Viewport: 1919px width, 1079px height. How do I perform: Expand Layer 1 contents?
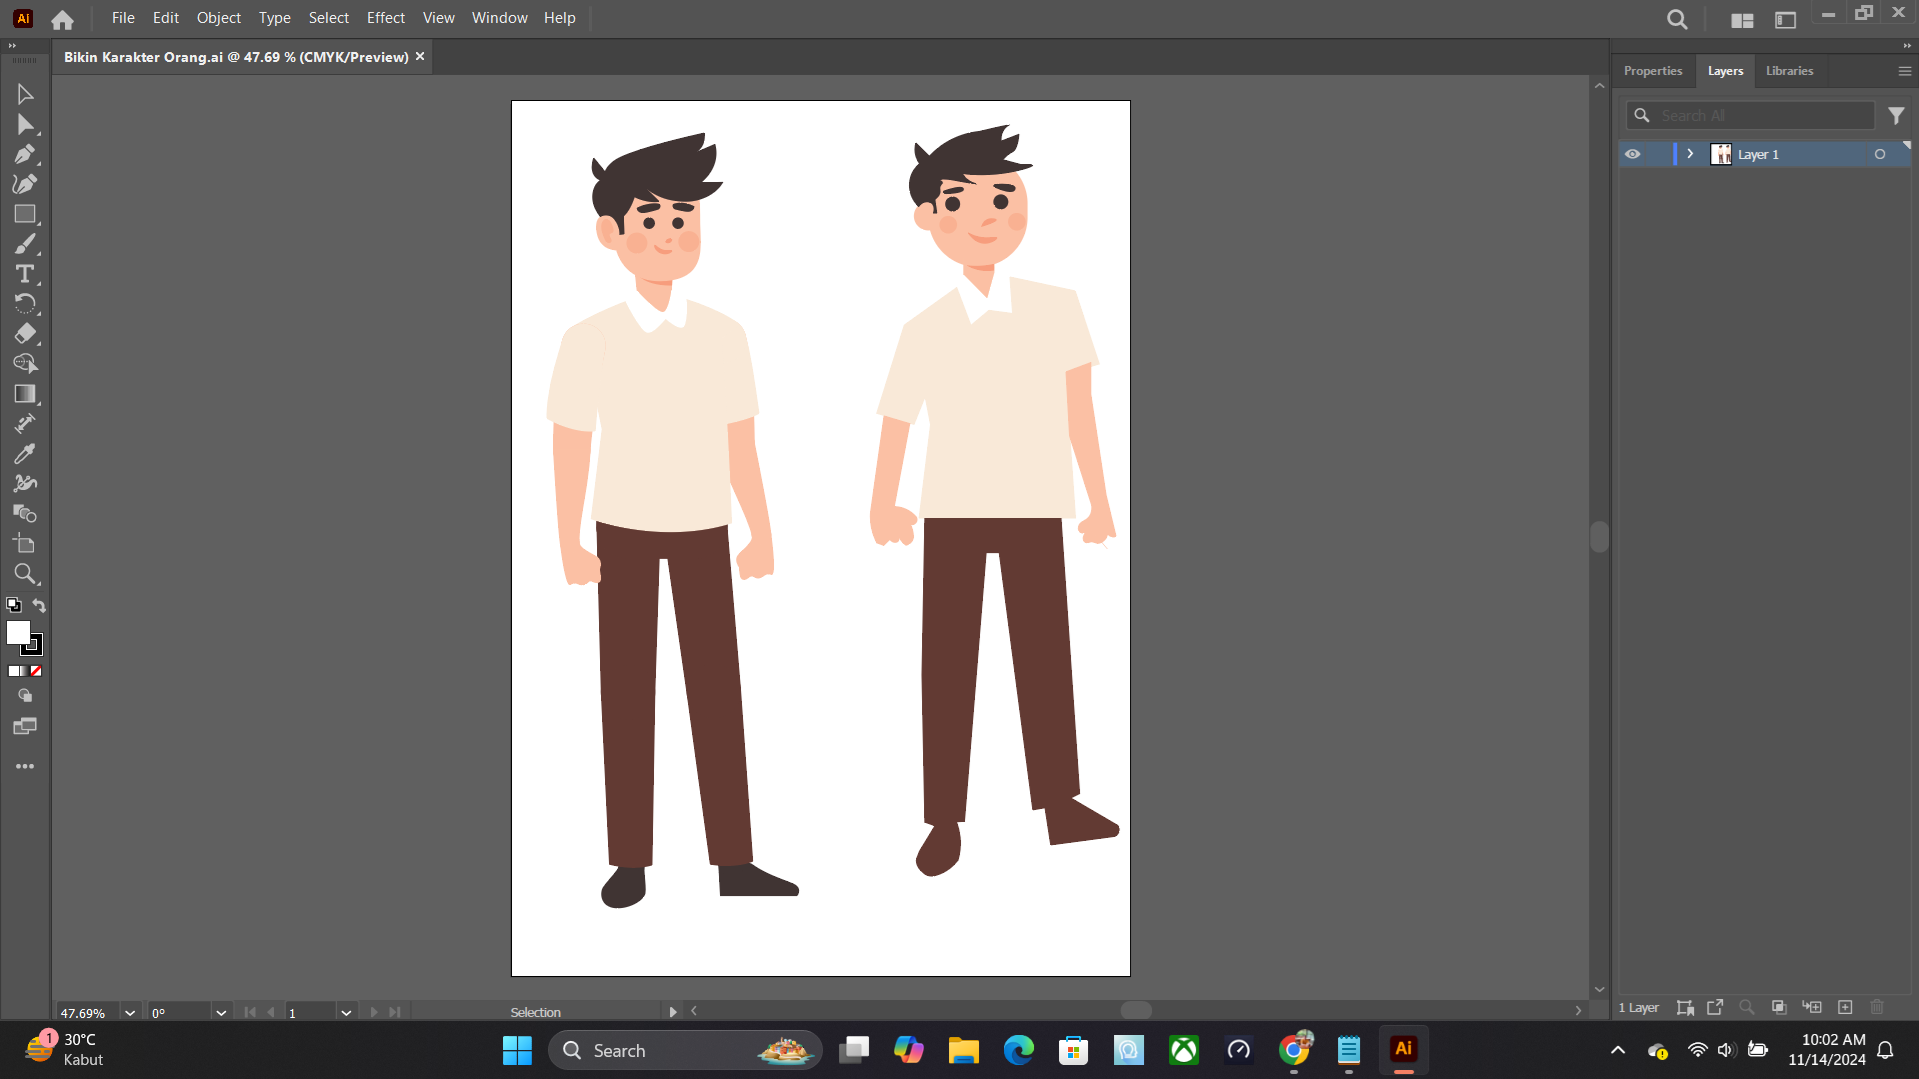coord(1691,154)
